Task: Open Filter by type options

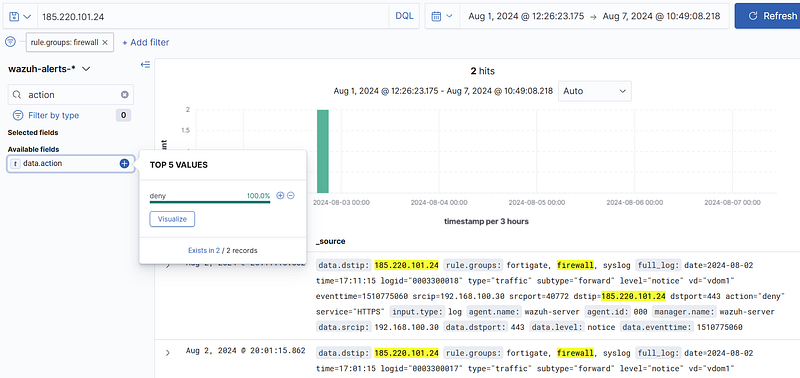Action: point(54,115)
